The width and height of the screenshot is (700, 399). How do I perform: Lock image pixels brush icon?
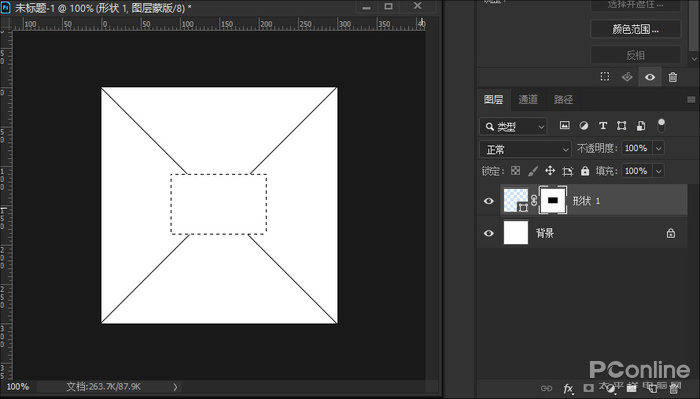(x=533, y=170)
